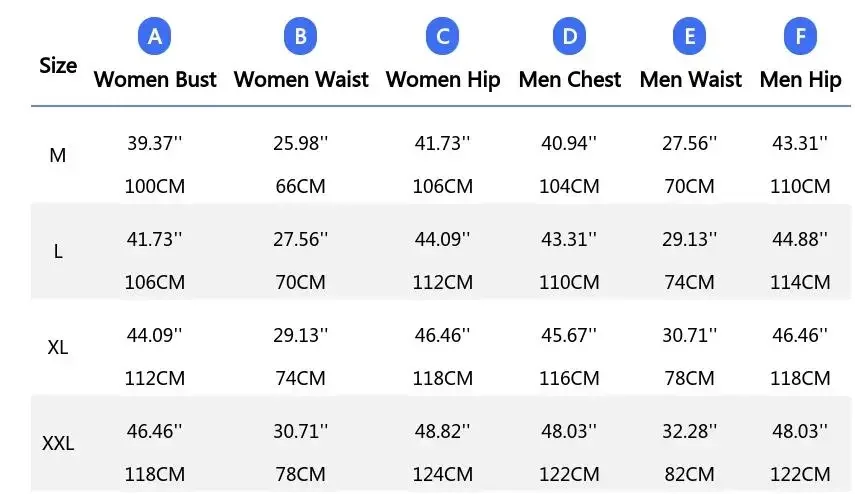Select the M size row label

pyautogui.click(x=58, y=156)
